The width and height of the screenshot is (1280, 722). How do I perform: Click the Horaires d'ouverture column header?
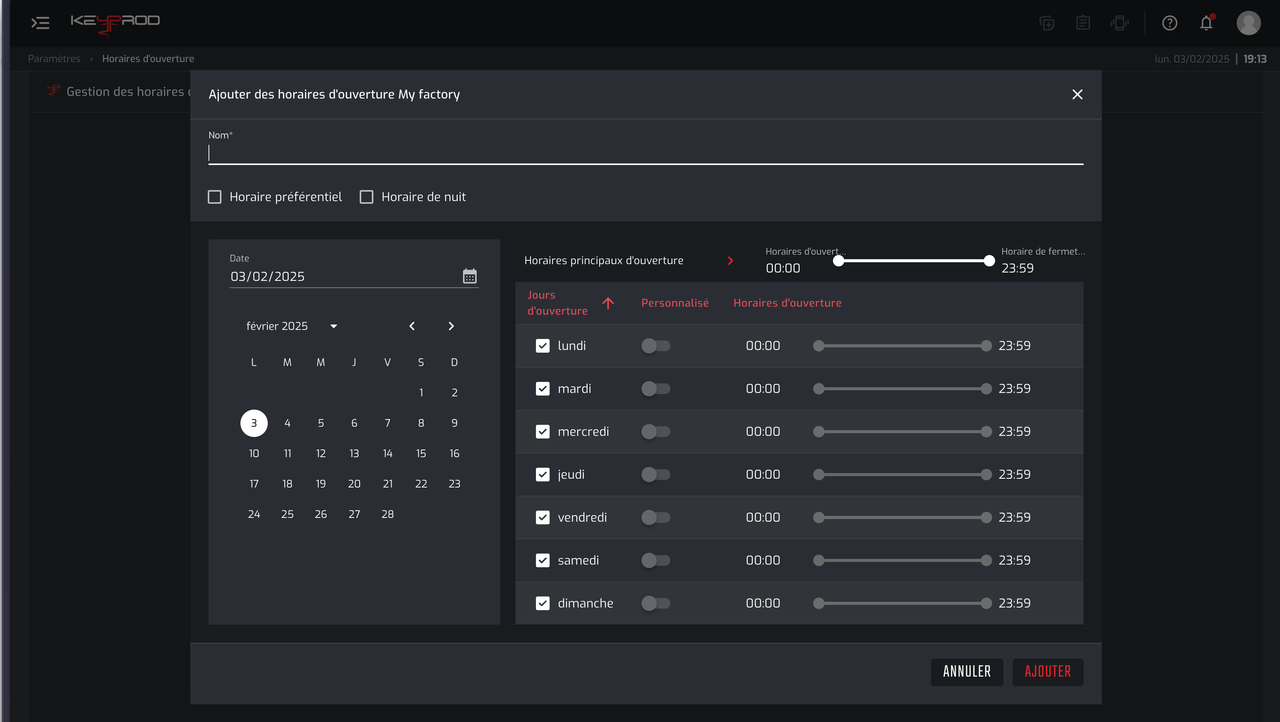(x=787, y=303)
